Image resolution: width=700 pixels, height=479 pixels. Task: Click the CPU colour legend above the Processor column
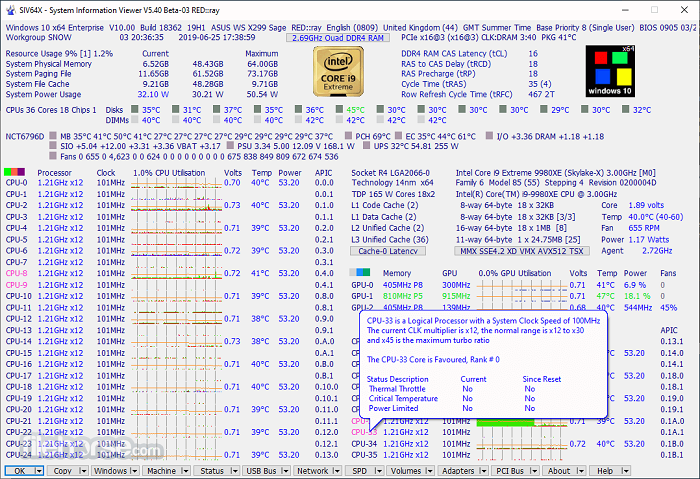(x=14, y=172)
